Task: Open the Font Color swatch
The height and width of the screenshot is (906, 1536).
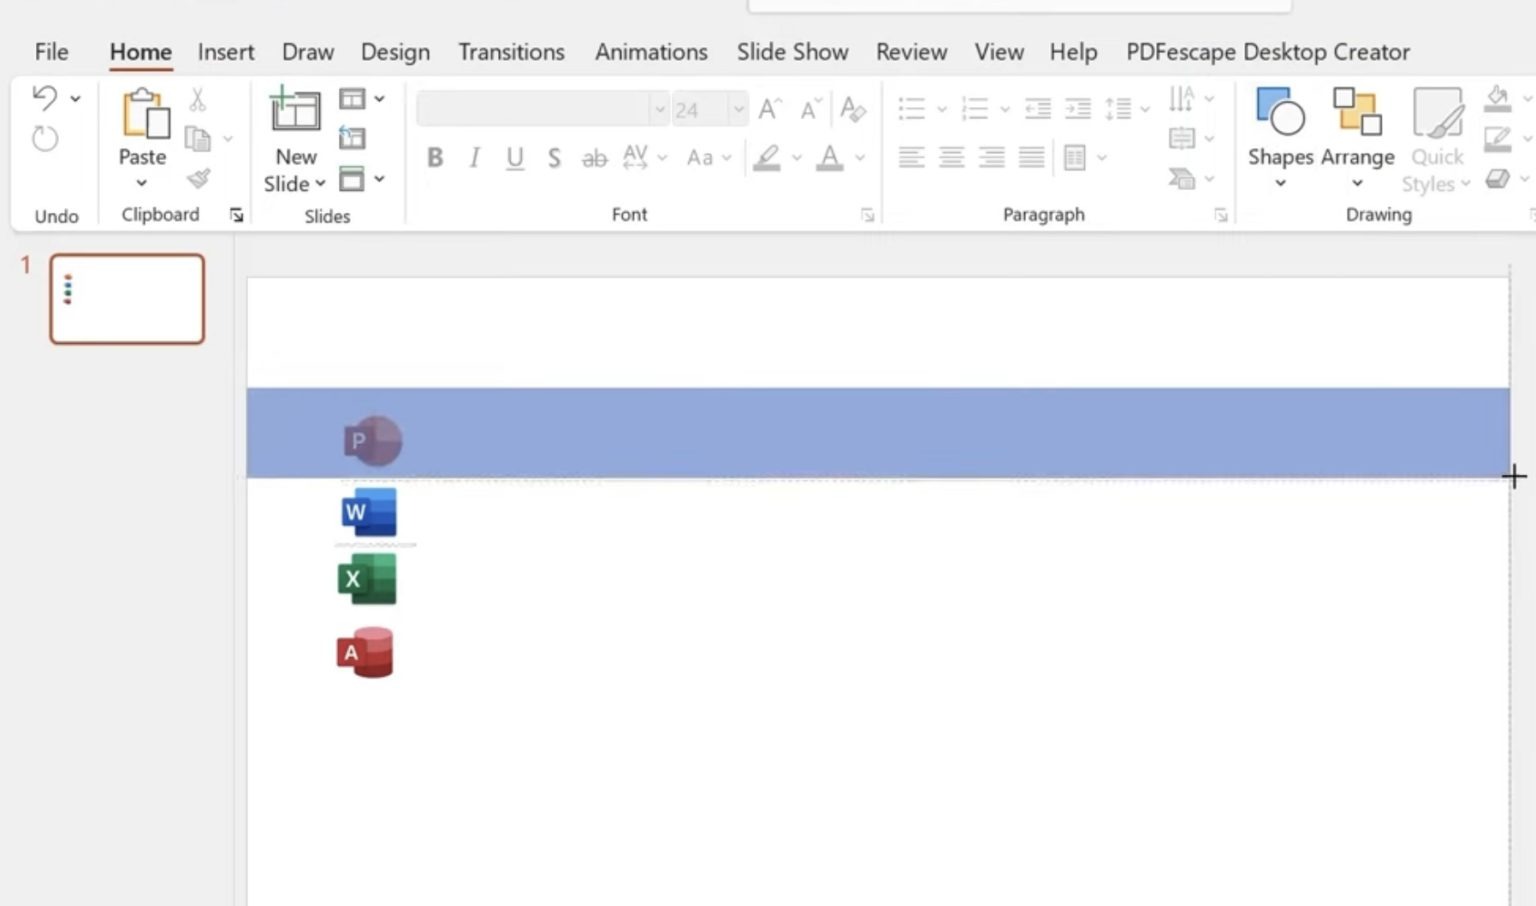Action: (829, 157)
